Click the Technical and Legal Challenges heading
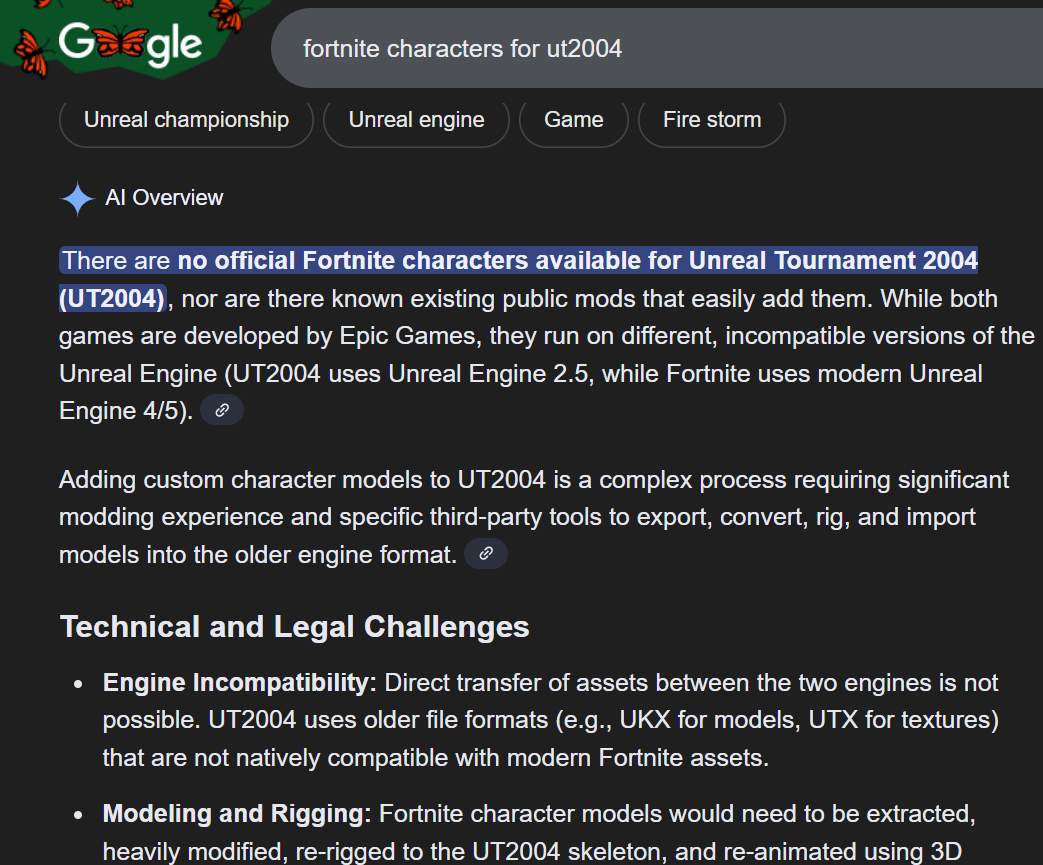Viewport: 1043px width, 865px height. point(295,627)
